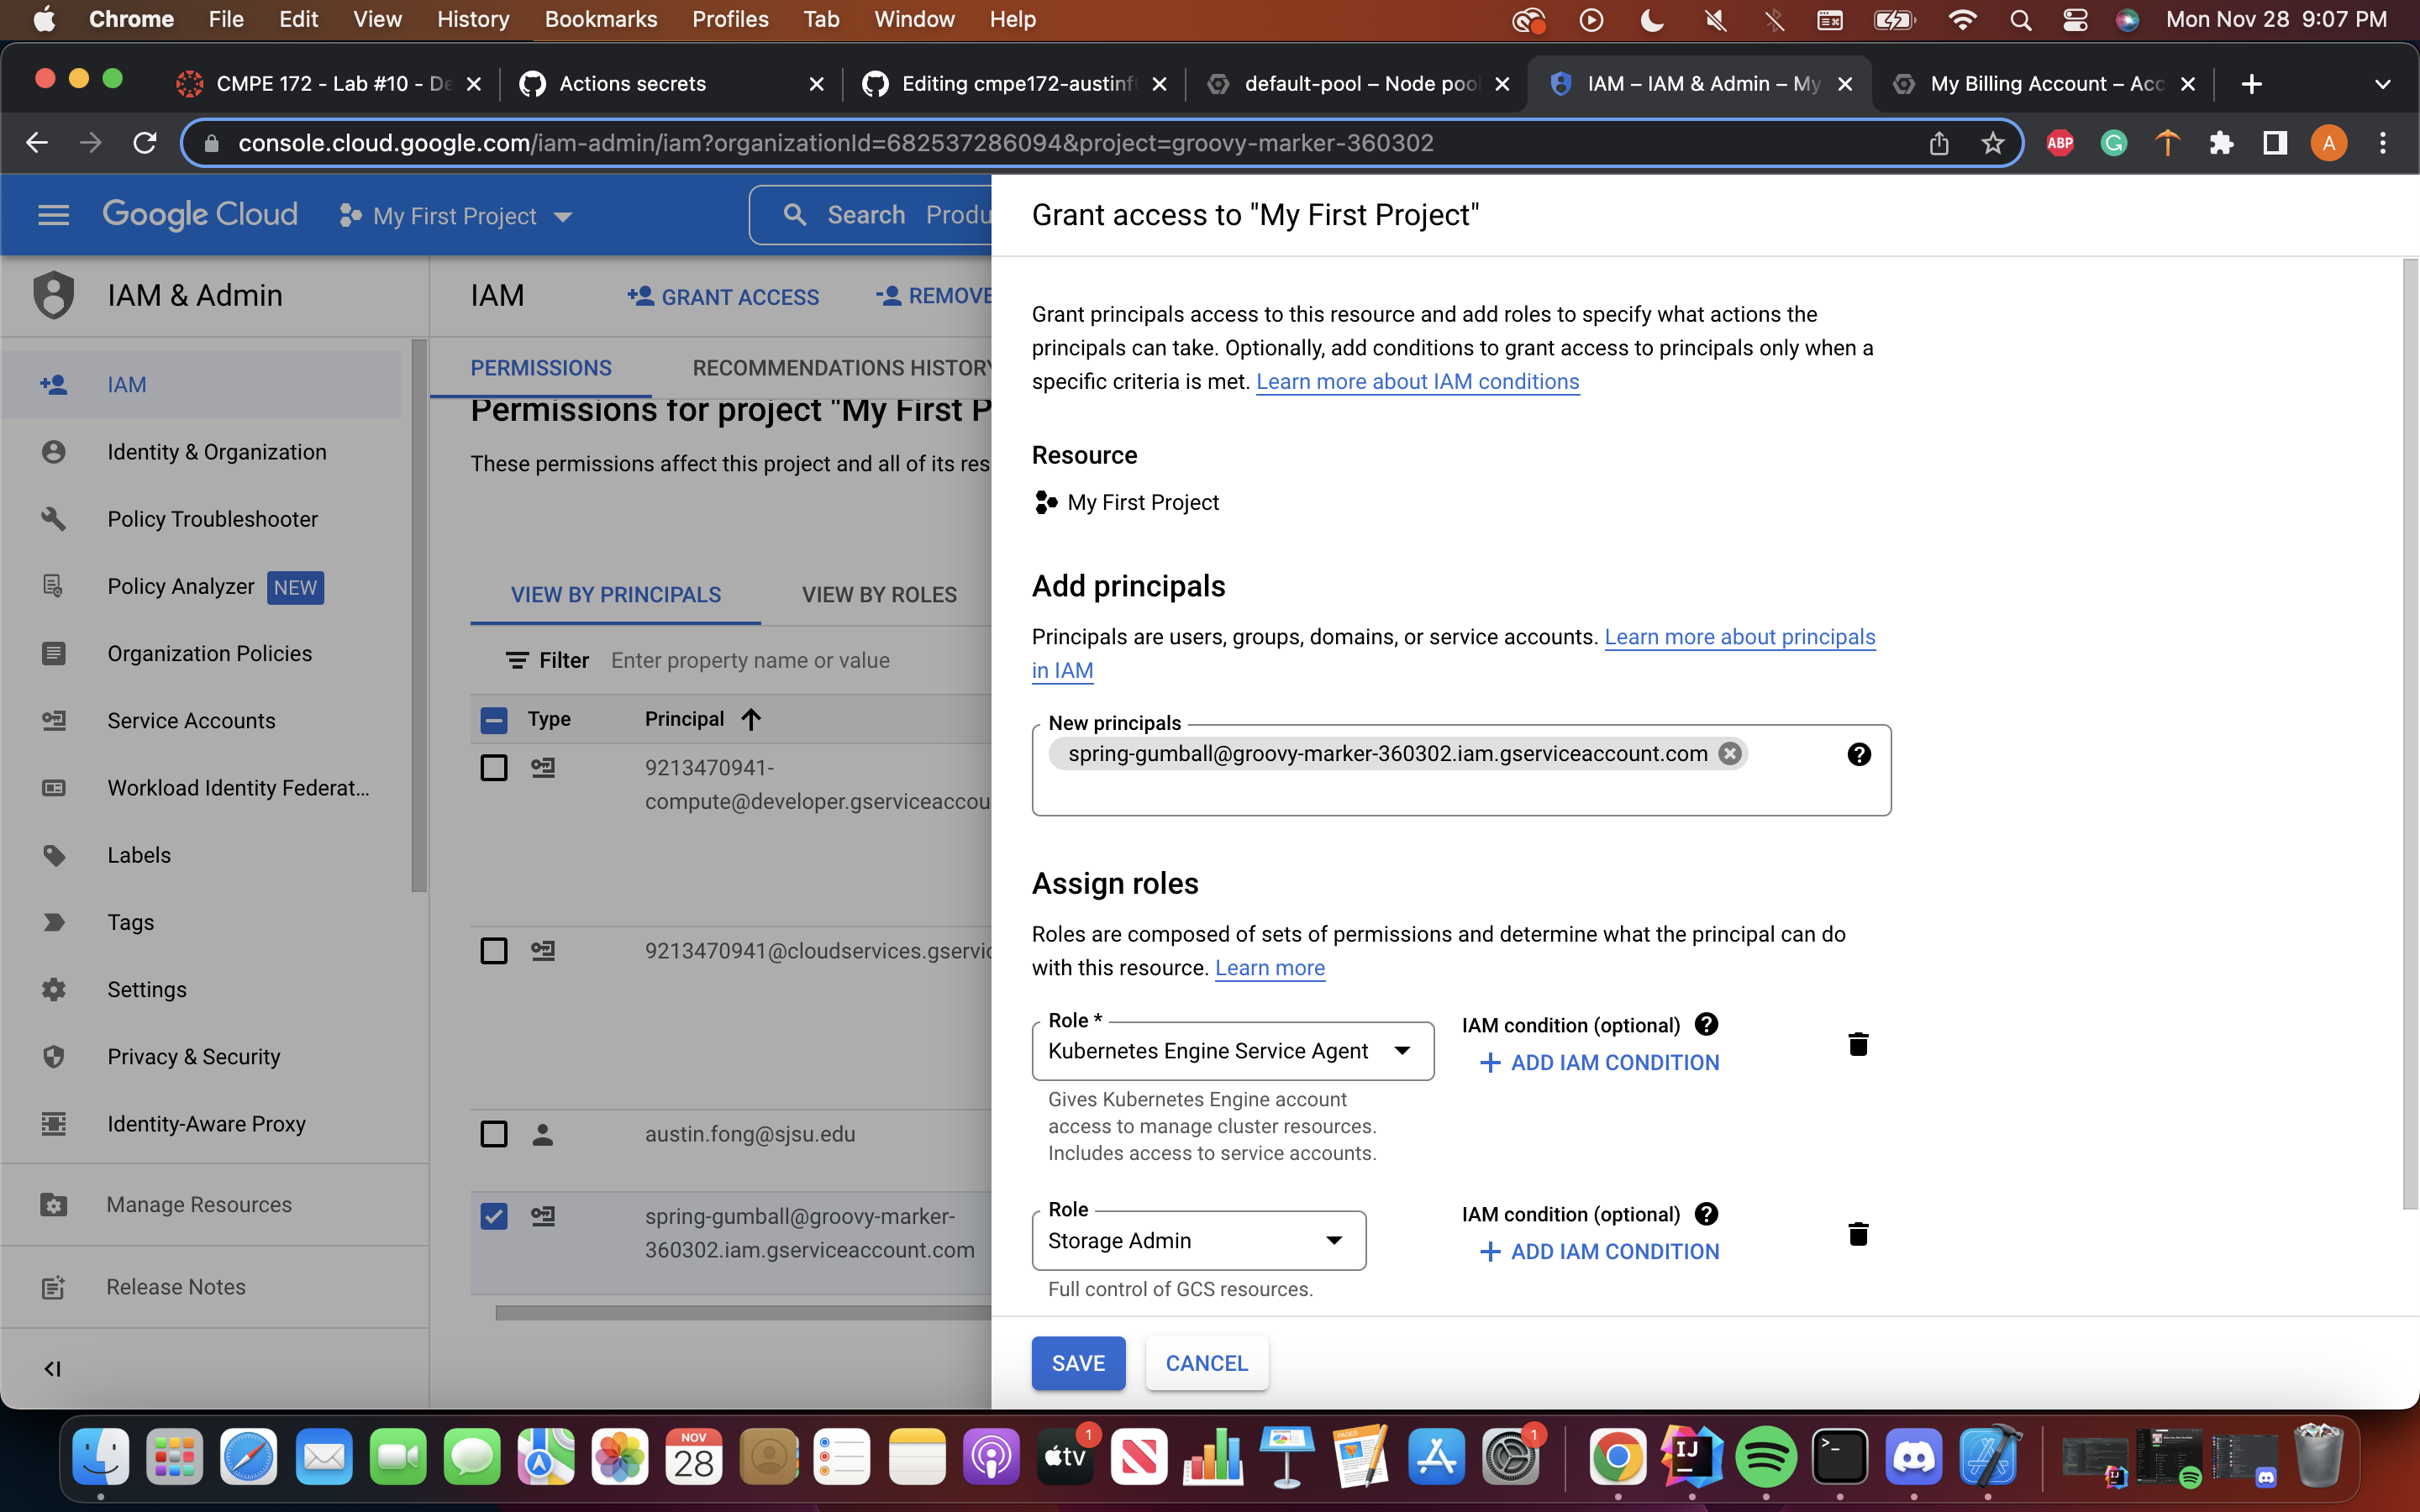Click Grant Access button
This screenshot has width=2420, height=1512.
pos(723,297)
